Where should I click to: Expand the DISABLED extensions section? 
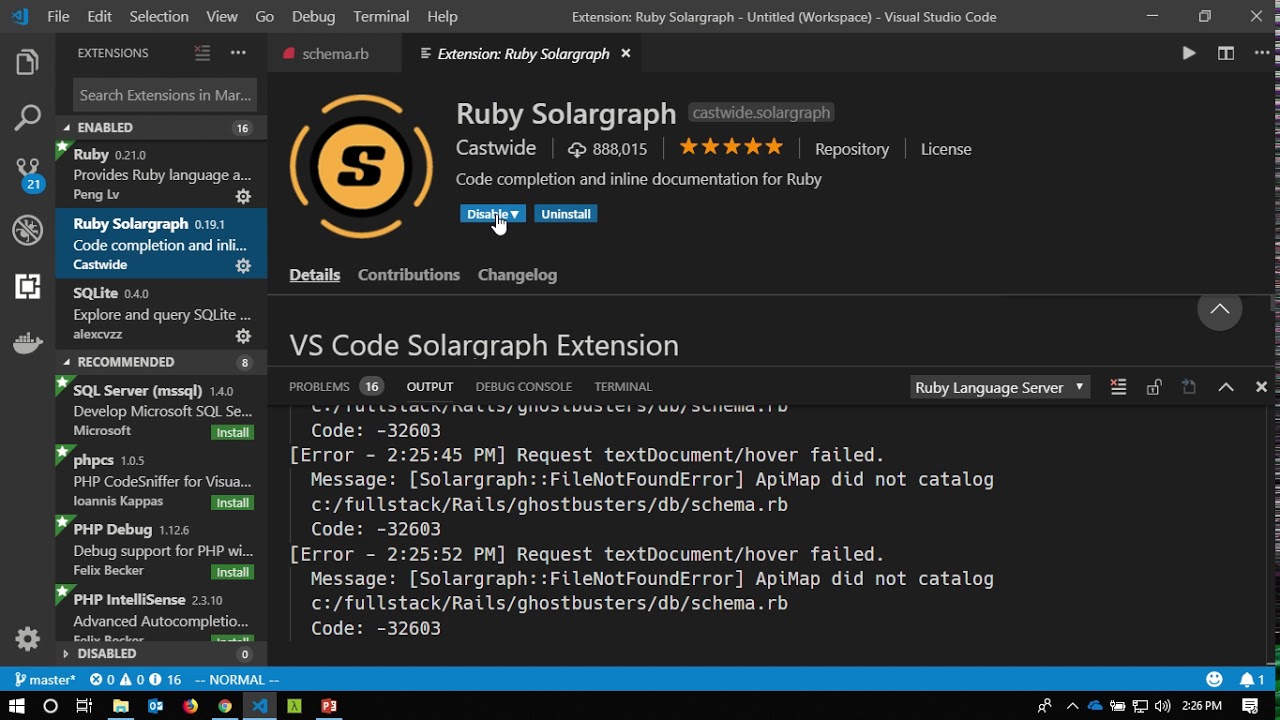(x=66, y=654)
